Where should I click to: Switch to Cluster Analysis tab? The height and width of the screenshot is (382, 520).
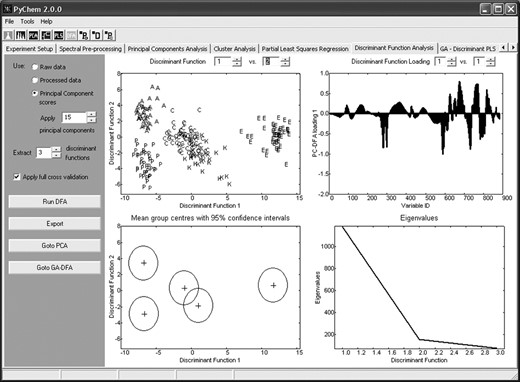coord(235,49)
